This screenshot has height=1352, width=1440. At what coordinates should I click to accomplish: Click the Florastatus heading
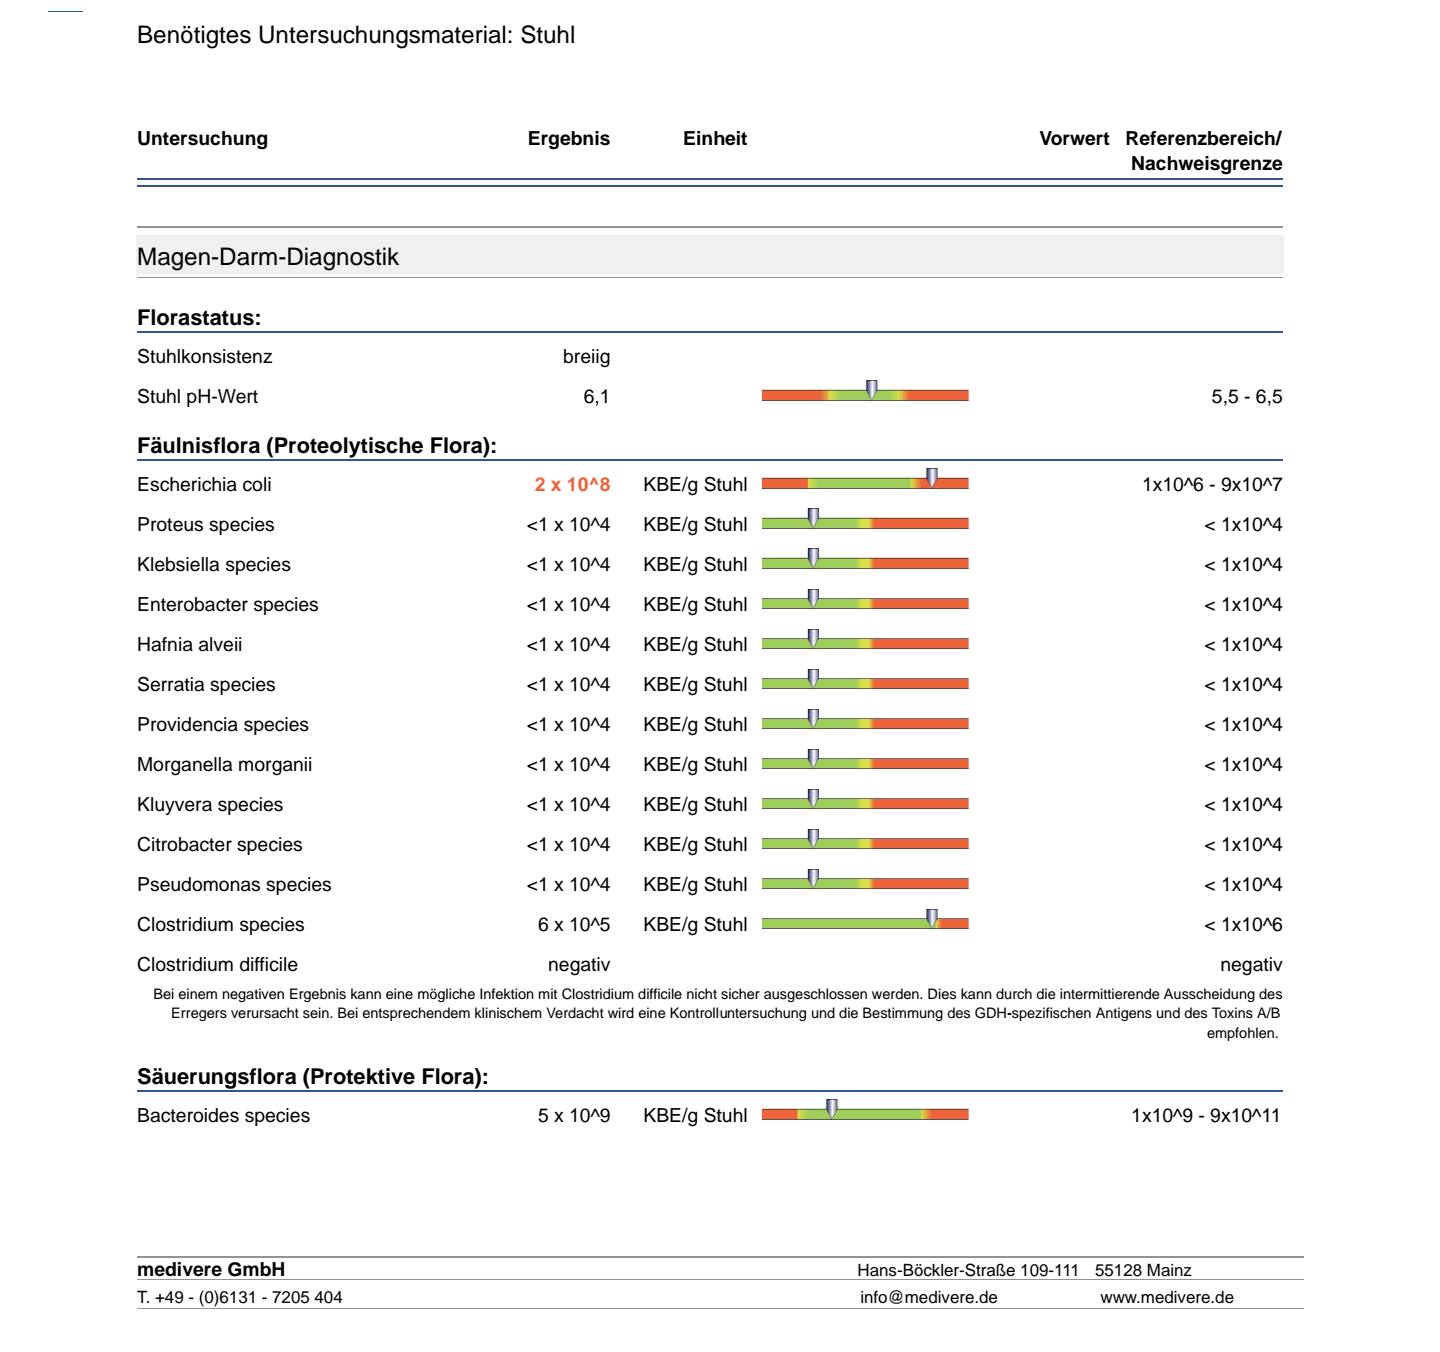(199, 318)
